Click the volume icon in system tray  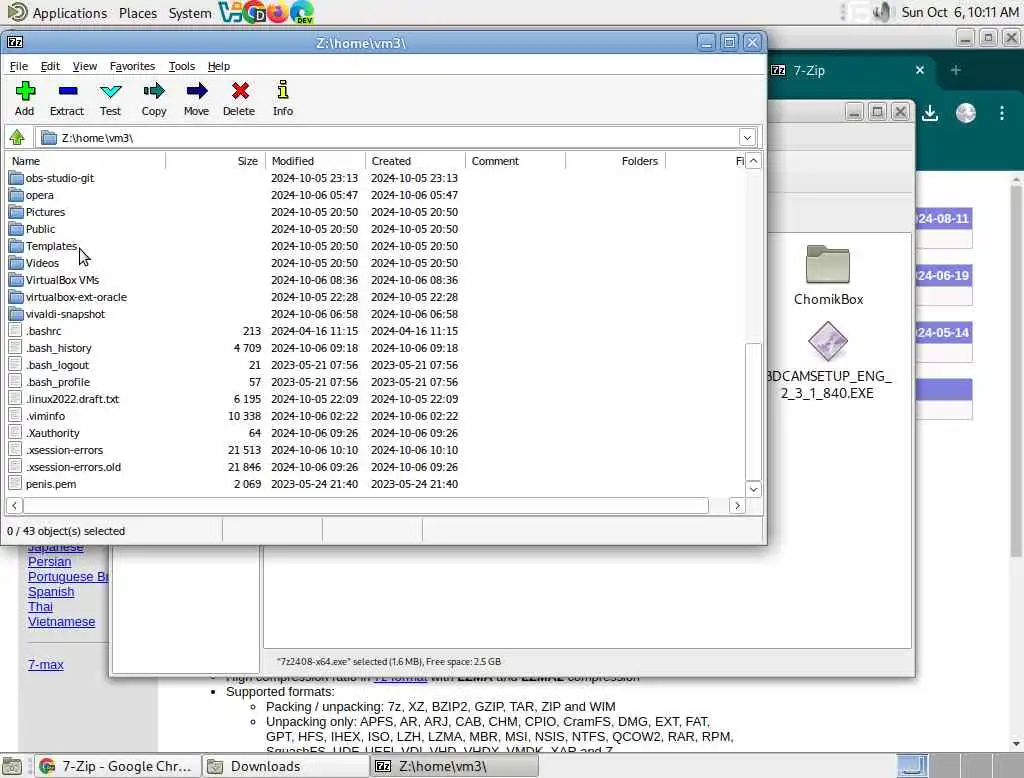coord(882,12)
